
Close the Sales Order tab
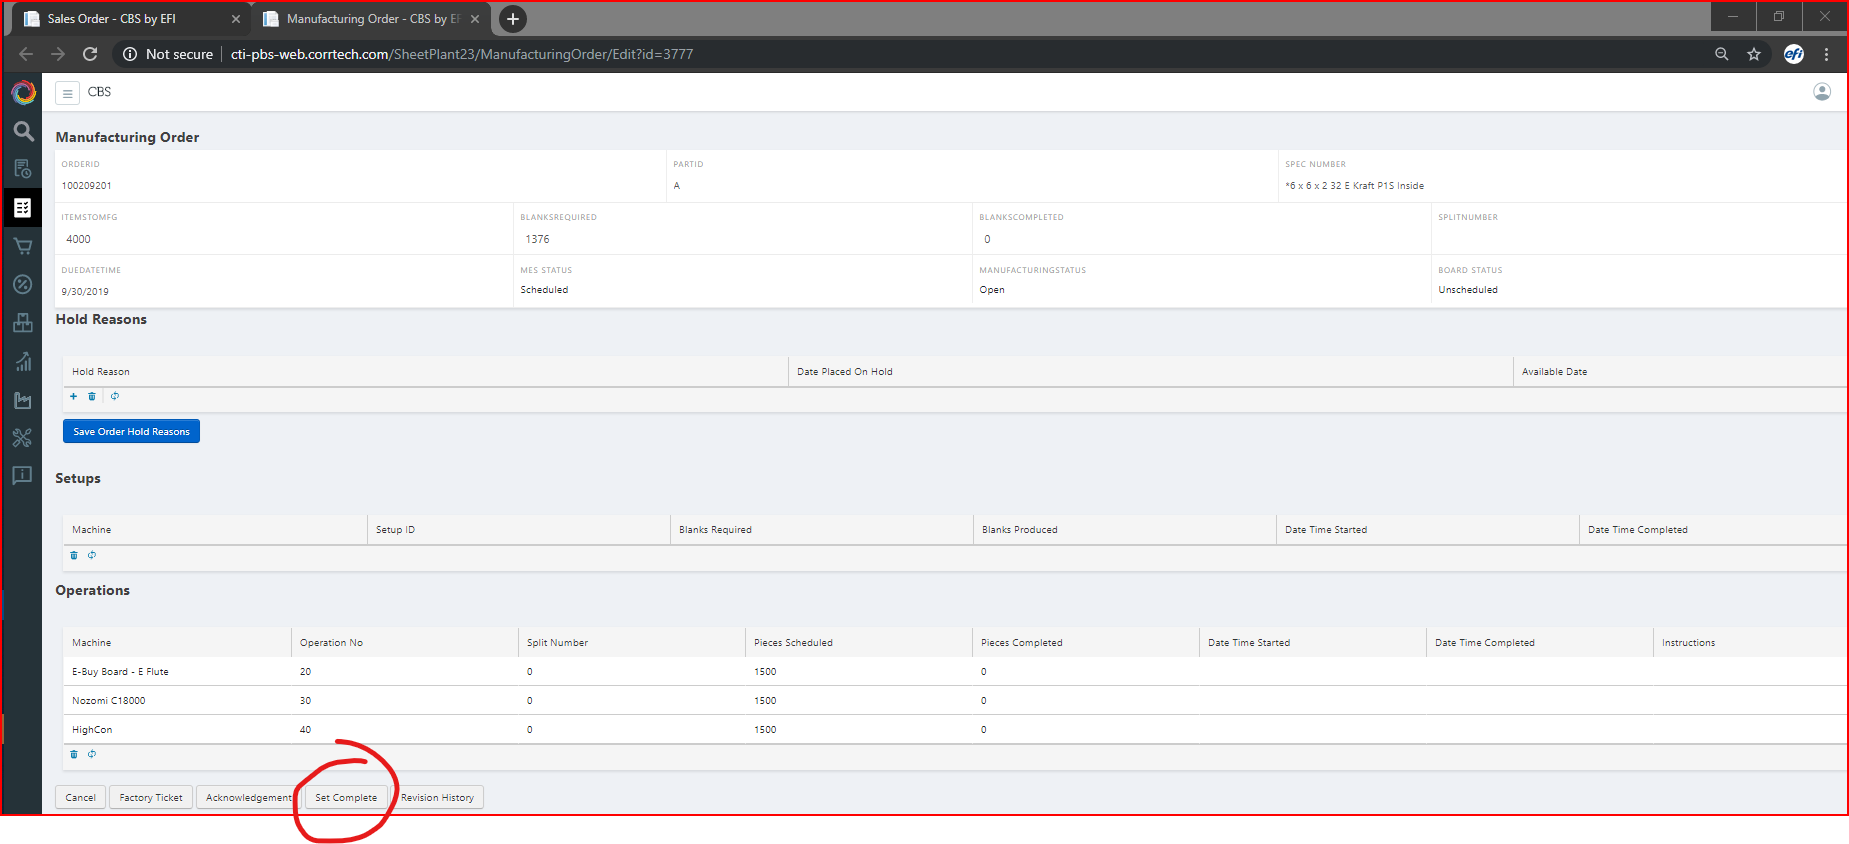pos(236,19)
